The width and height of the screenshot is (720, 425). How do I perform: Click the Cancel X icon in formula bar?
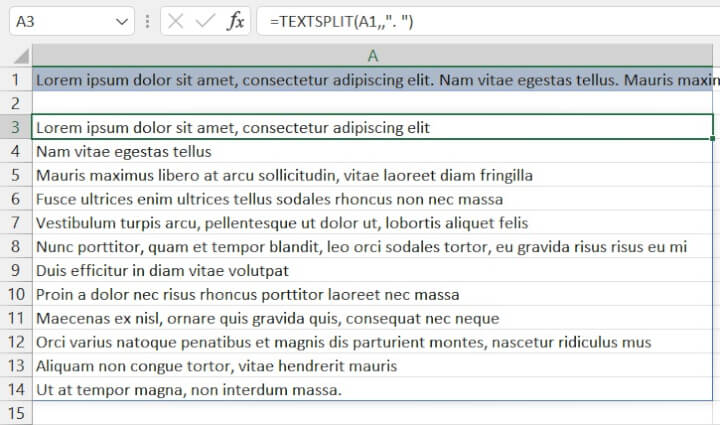[x=175, y=21]
